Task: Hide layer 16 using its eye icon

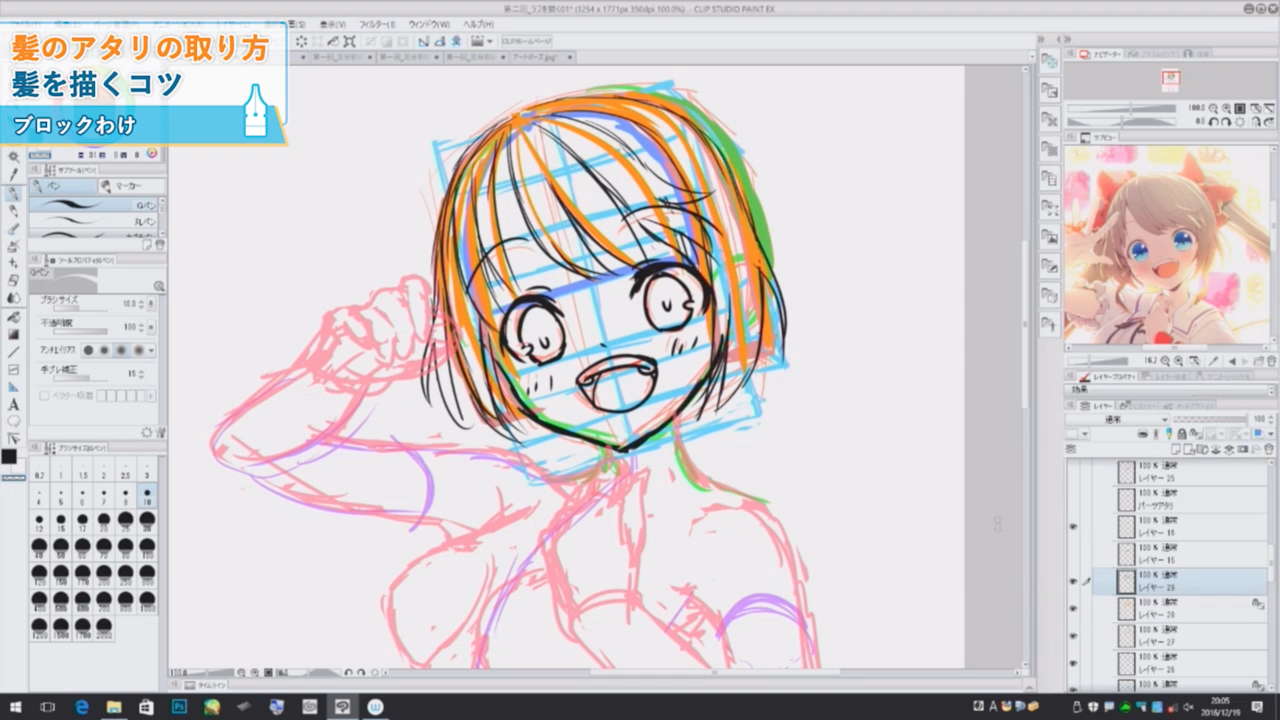Action: tap(1073, 526)
